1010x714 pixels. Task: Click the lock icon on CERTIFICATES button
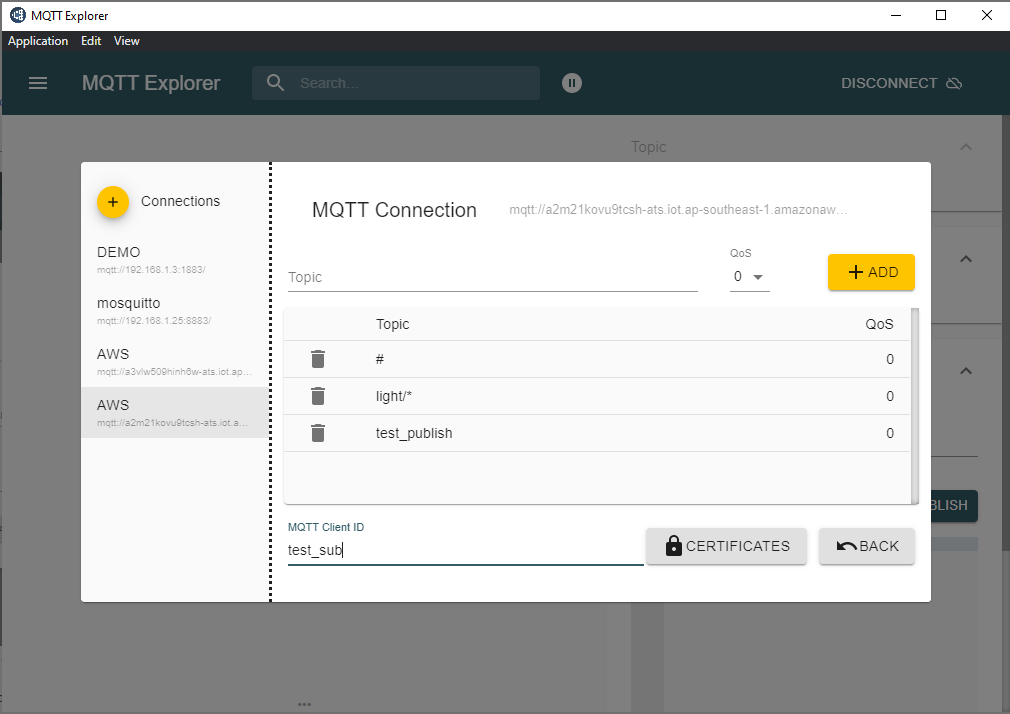coord(674,546)
